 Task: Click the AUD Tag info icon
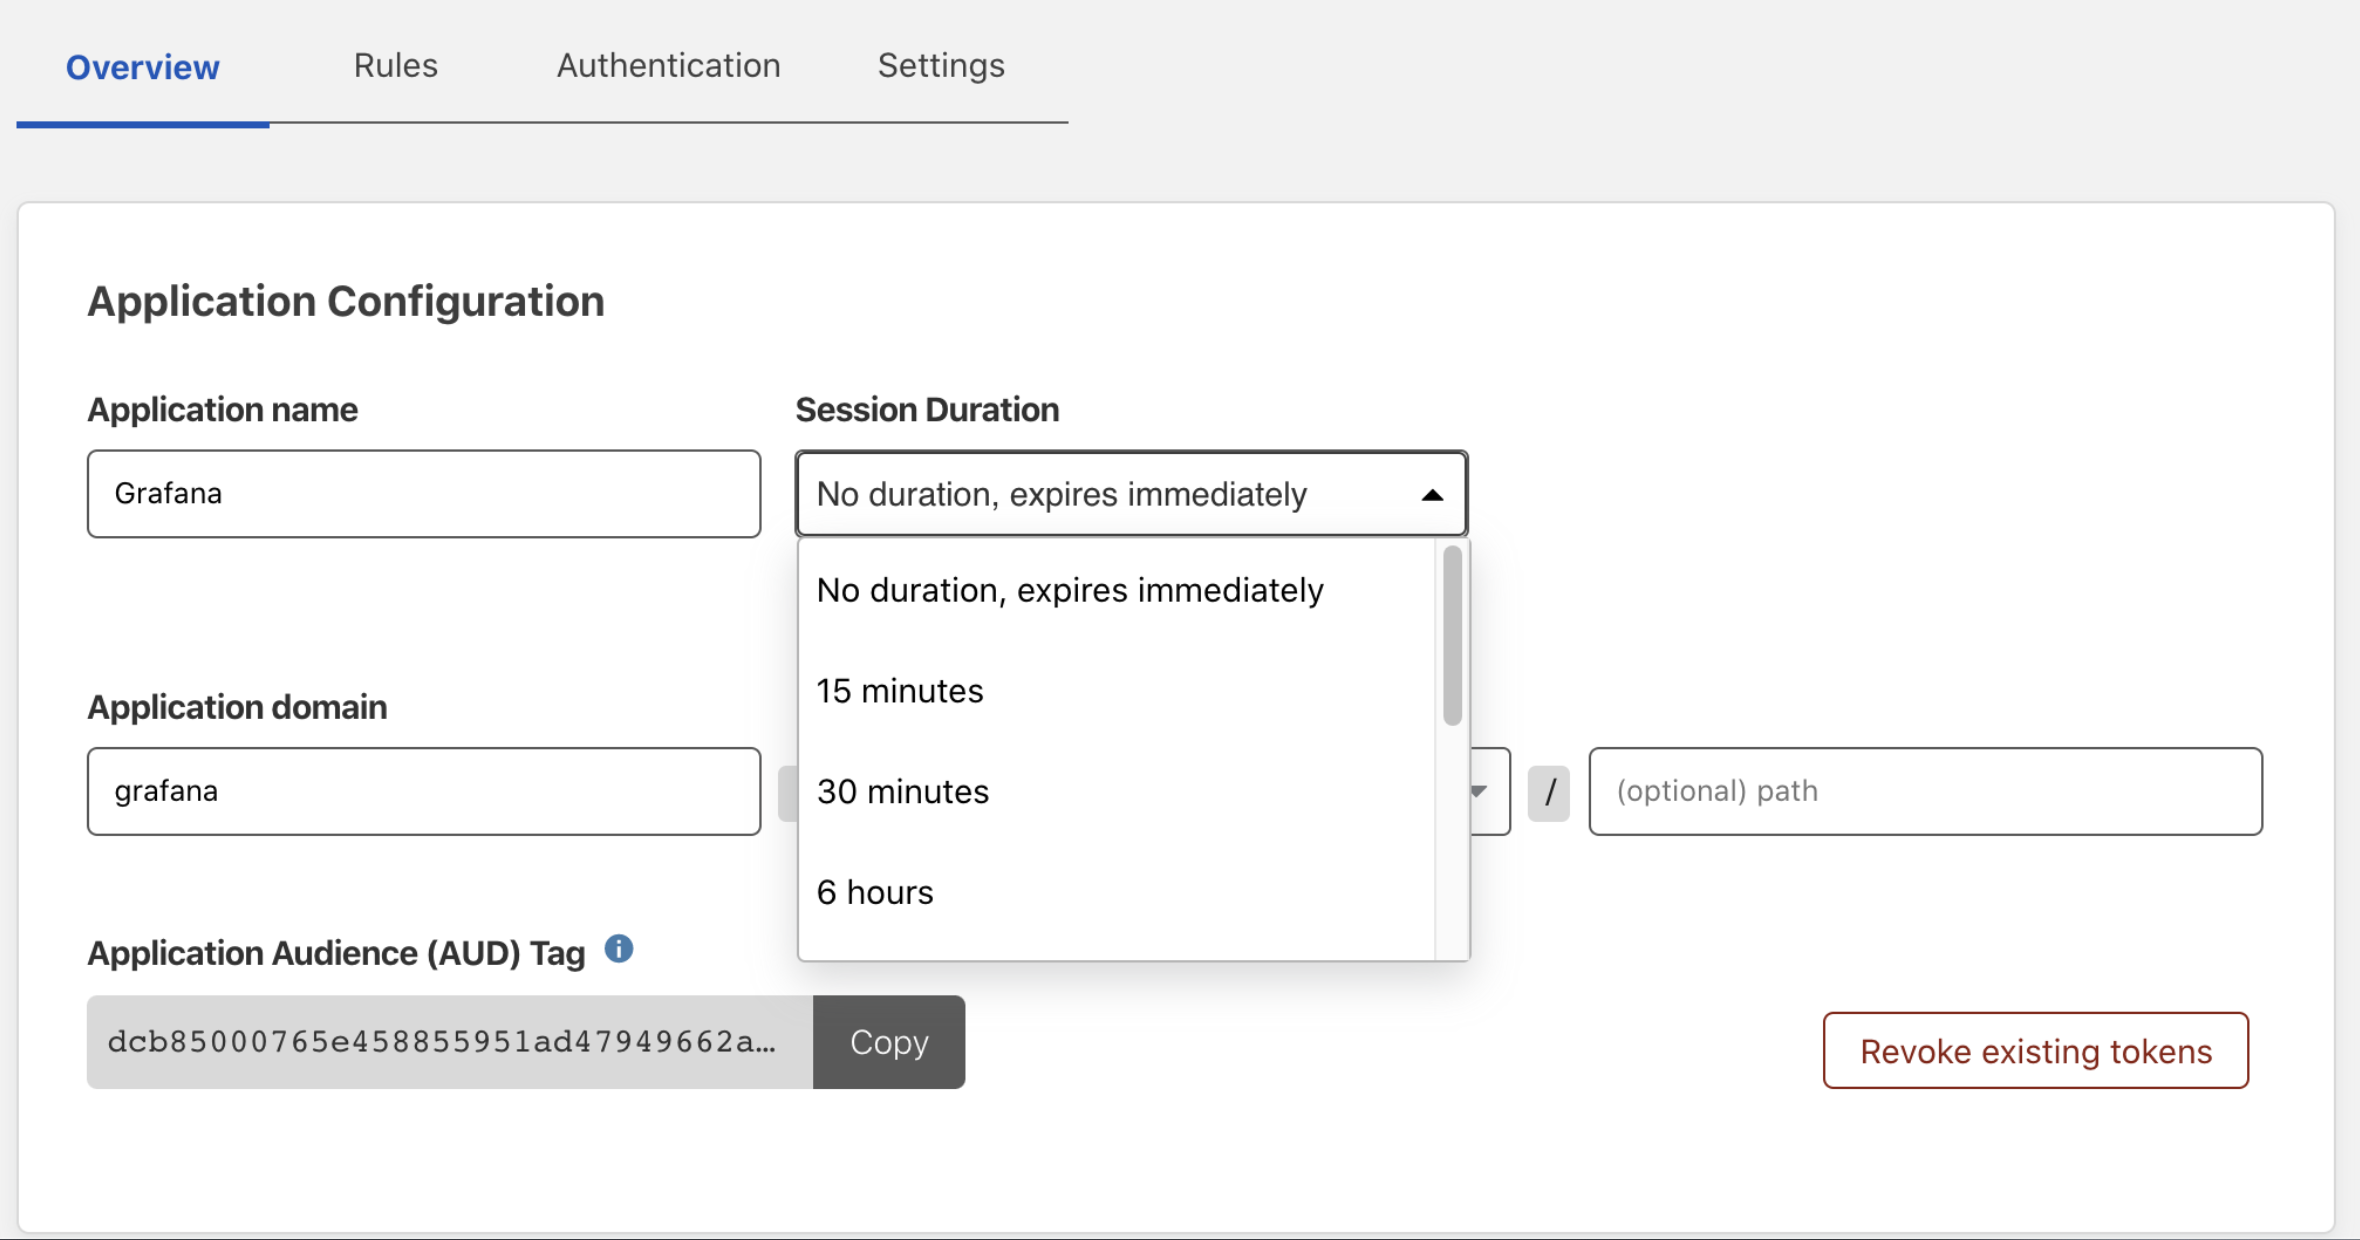pos(619,949)
